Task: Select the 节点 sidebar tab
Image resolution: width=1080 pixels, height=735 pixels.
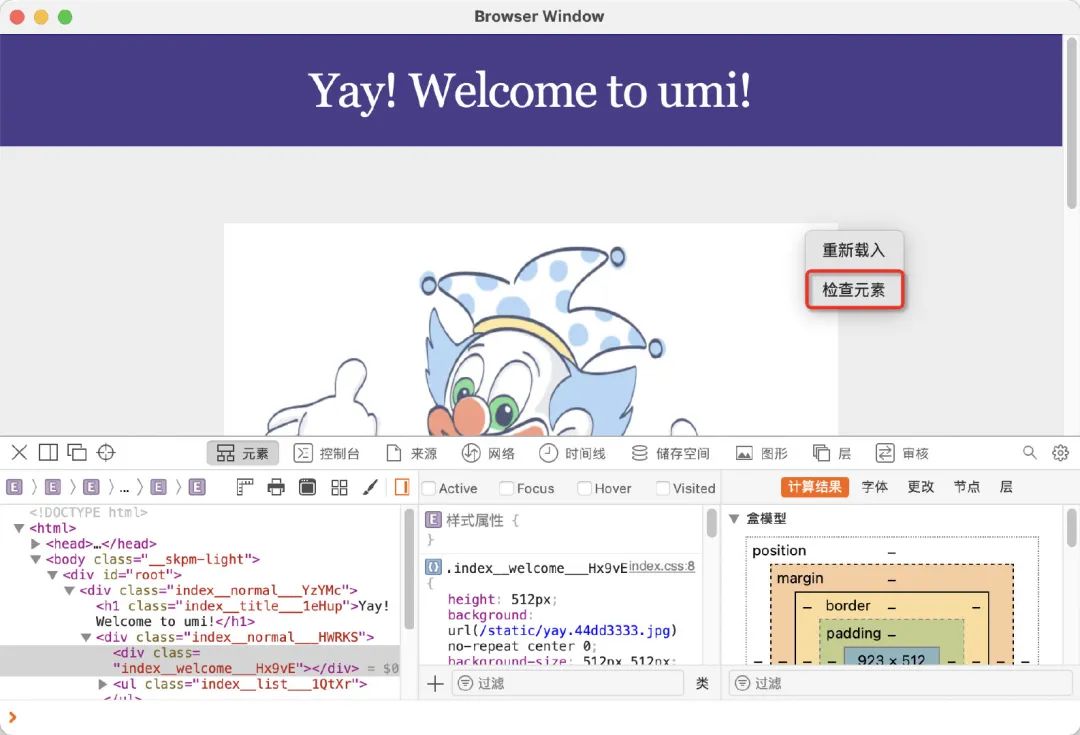Action: pyautogui.click(x=966, y=487)
